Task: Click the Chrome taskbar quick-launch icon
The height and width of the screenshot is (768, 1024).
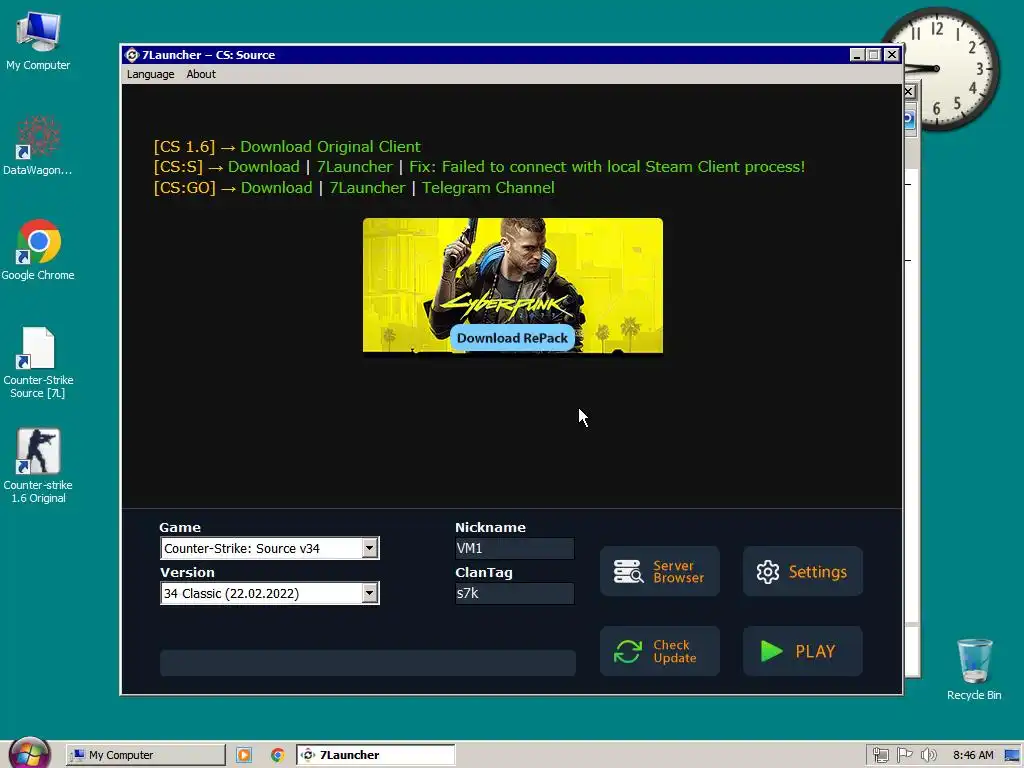Action: 278,755
